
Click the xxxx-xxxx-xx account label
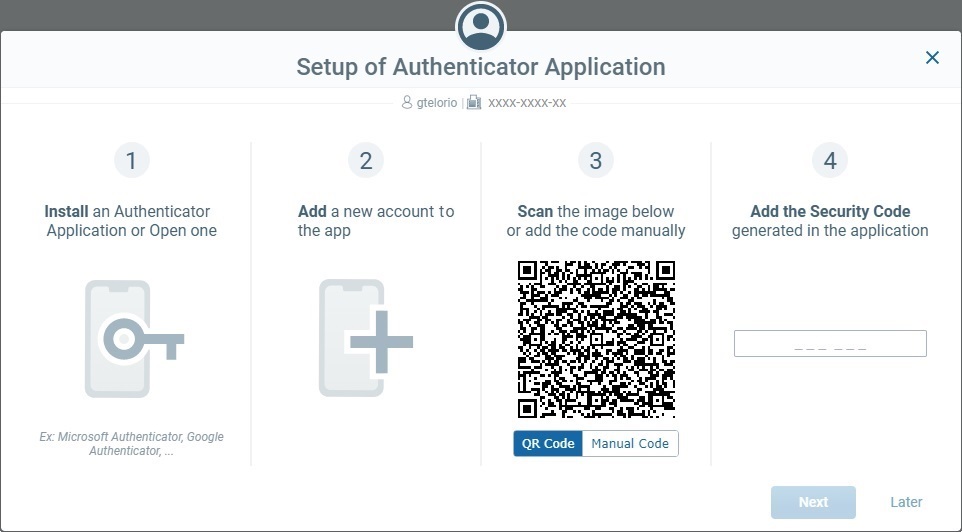(527, 103)
